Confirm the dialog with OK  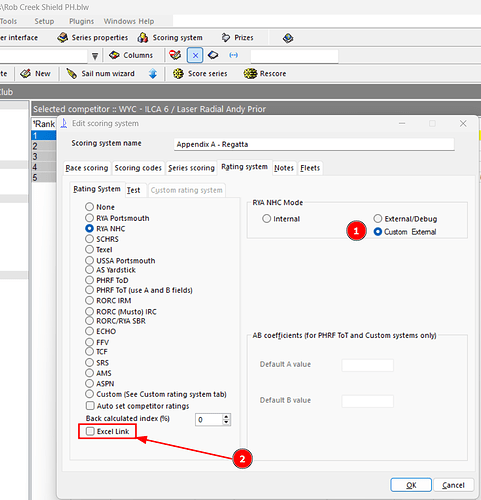tap(411, 485)
